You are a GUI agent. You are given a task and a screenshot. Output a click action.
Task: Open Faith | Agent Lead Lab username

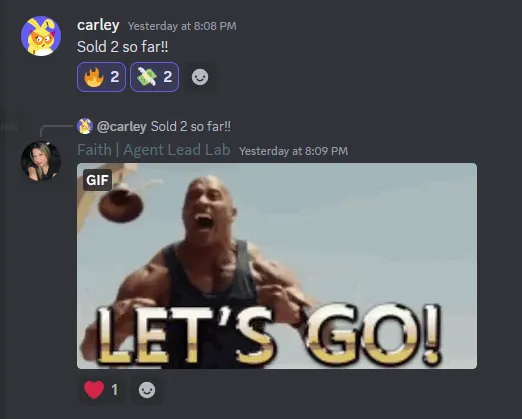154,150
